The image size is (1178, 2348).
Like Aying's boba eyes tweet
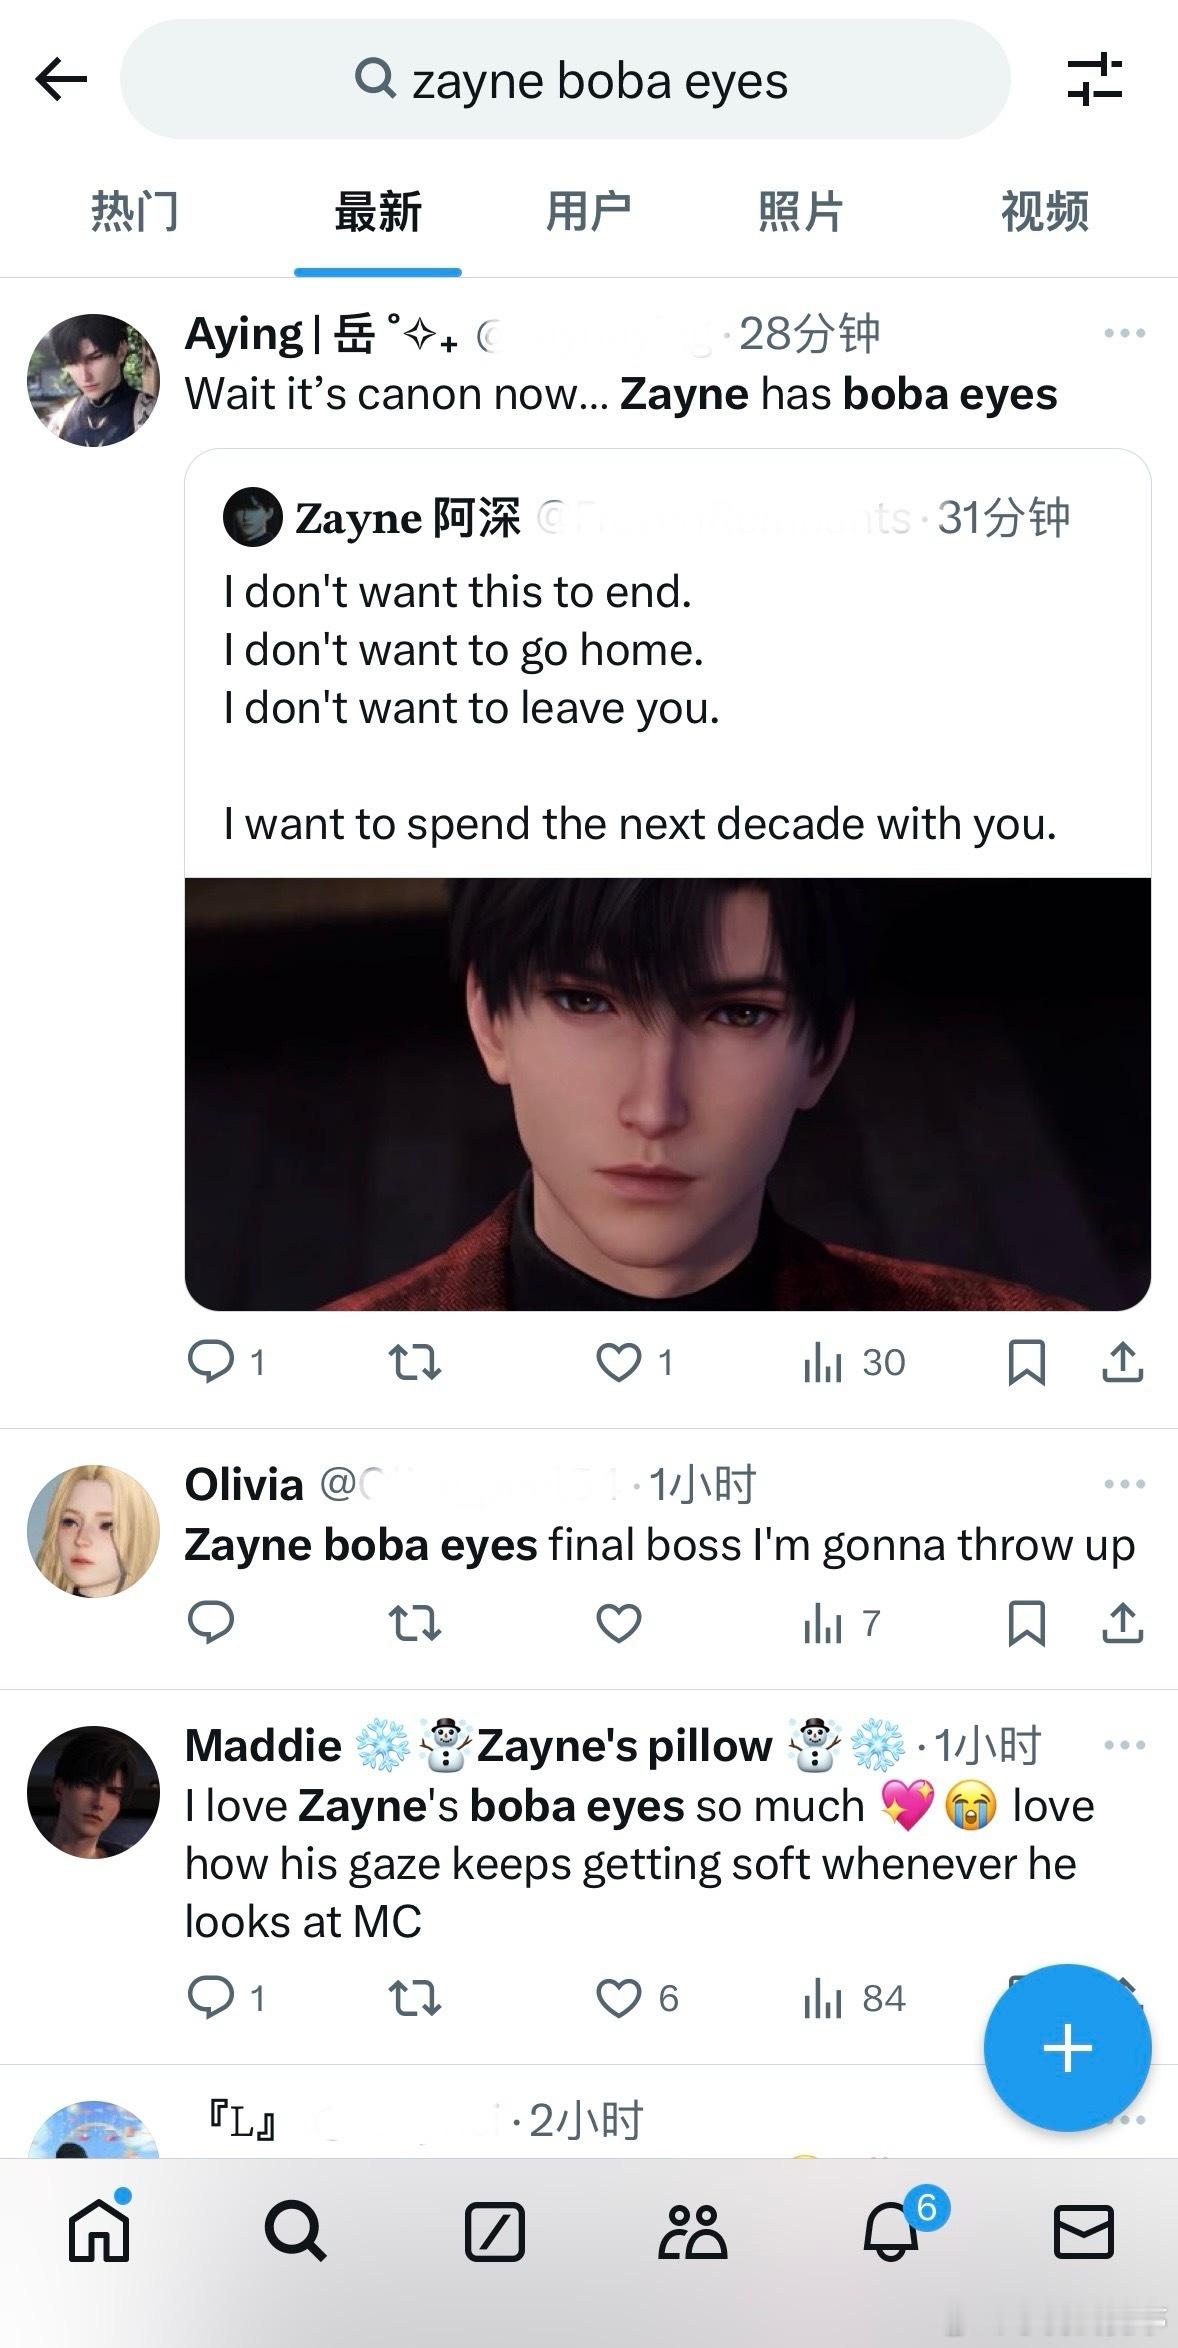tap(619, 1362)
